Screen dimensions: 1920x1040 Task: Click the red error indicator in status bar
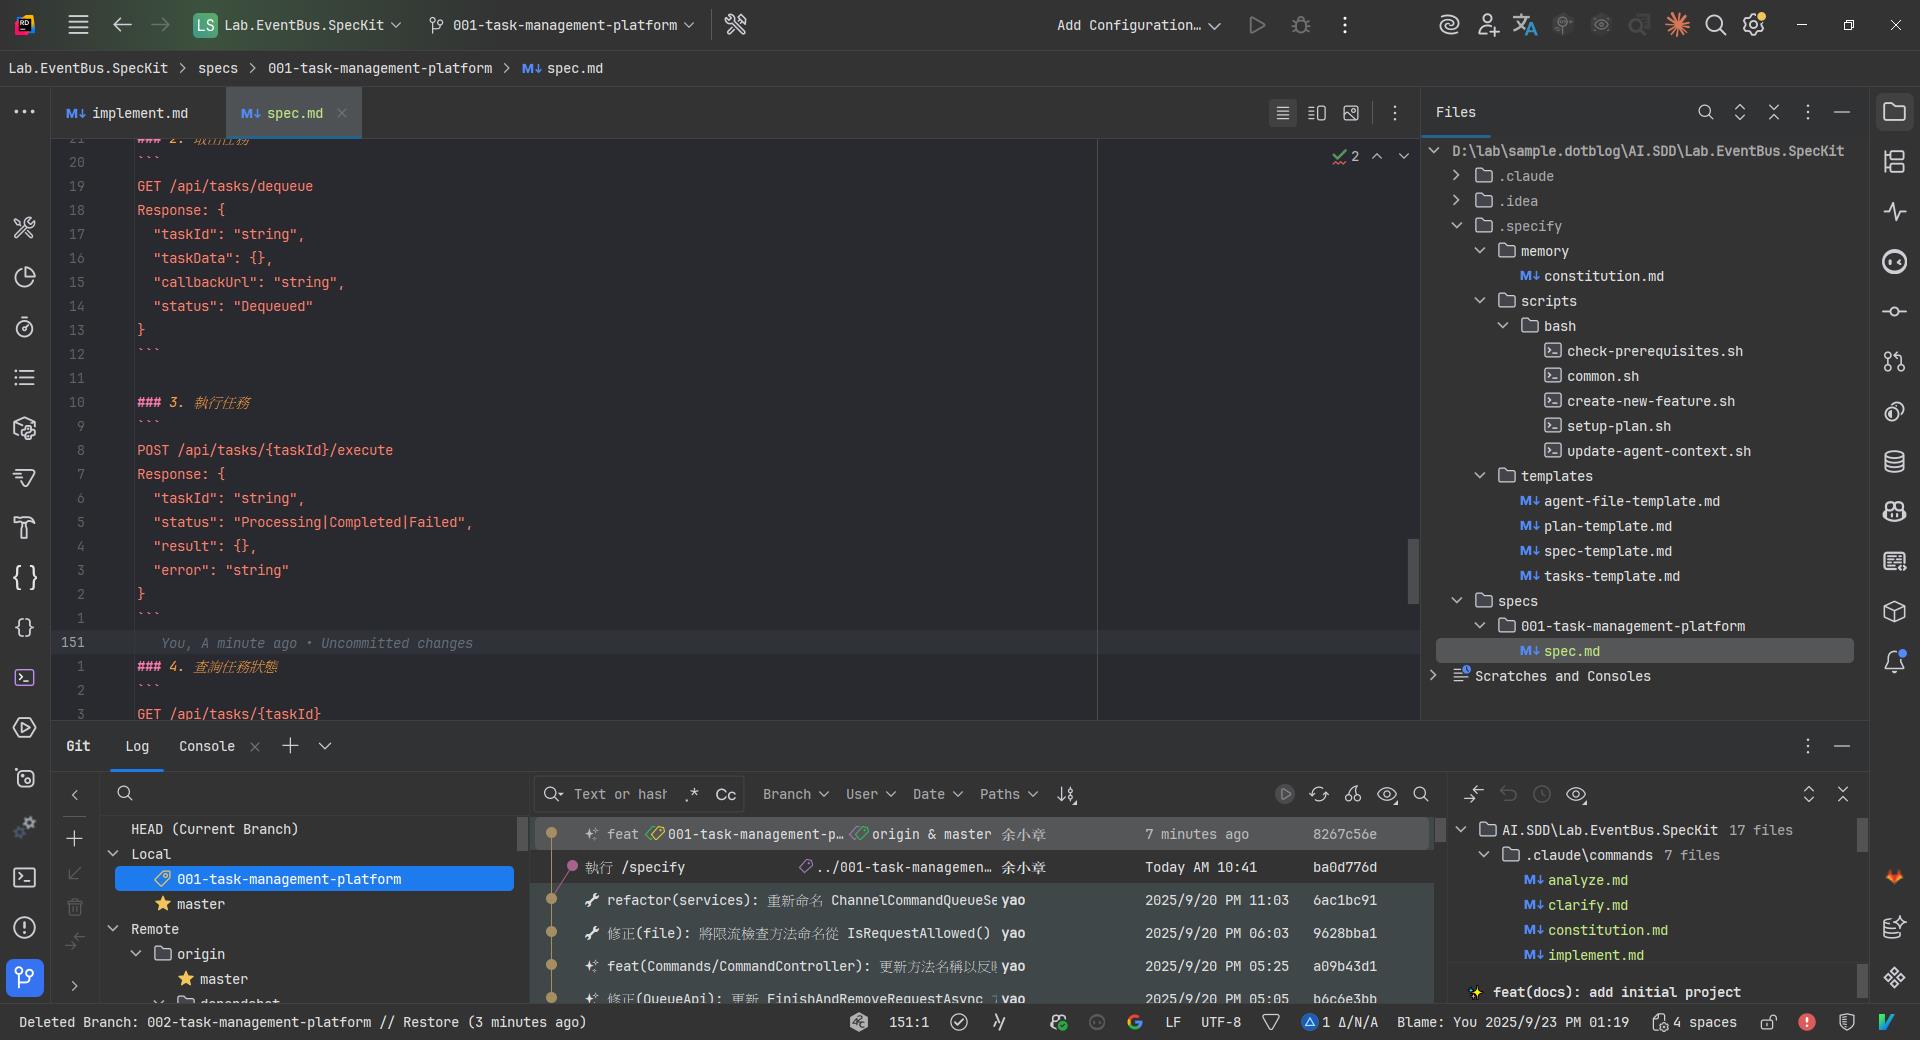click(x=1807, y=1022)
